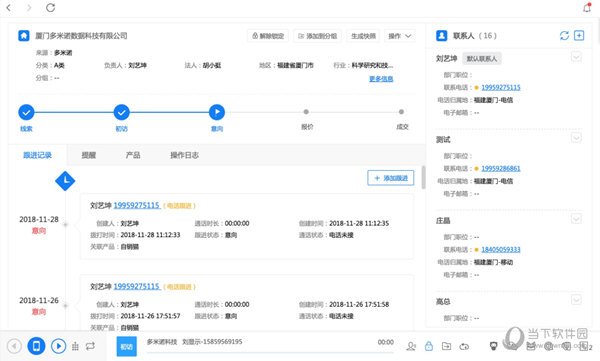Open phone link in the 2018-11-28 follow-up record
Viewport: 600px width, 361px height.
tap(137, 206)
